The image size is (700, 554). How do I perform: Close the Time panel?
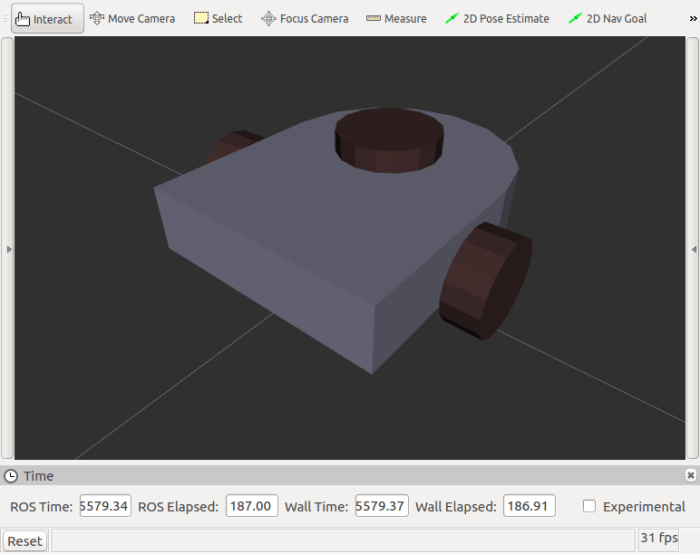[x=690, y=476]
